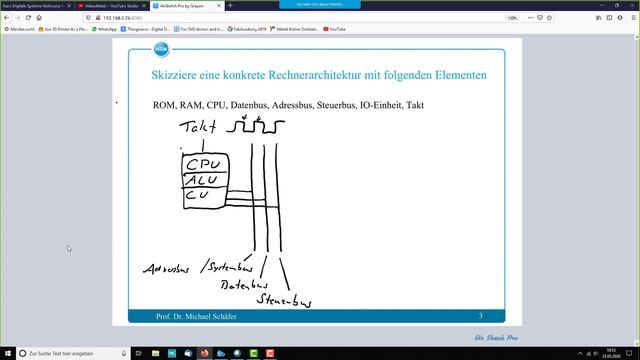
Task: Open the Library icon
Action: click(599, 18)
